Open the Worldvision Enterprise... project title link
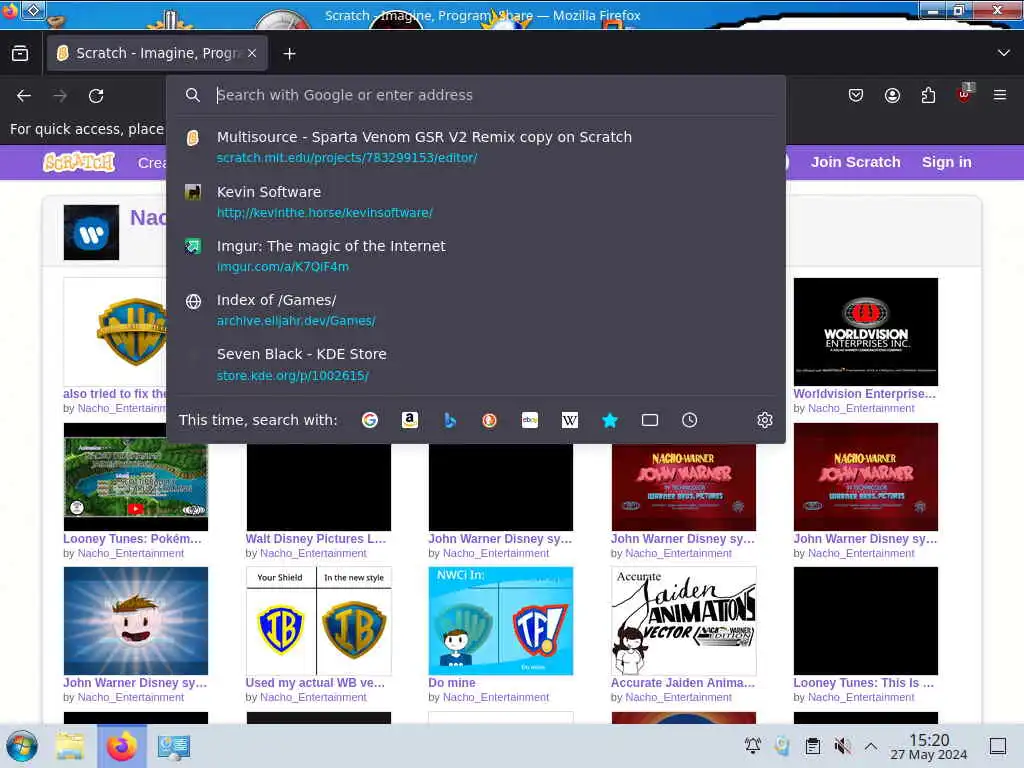1024x768 pixels. (864, 394)
